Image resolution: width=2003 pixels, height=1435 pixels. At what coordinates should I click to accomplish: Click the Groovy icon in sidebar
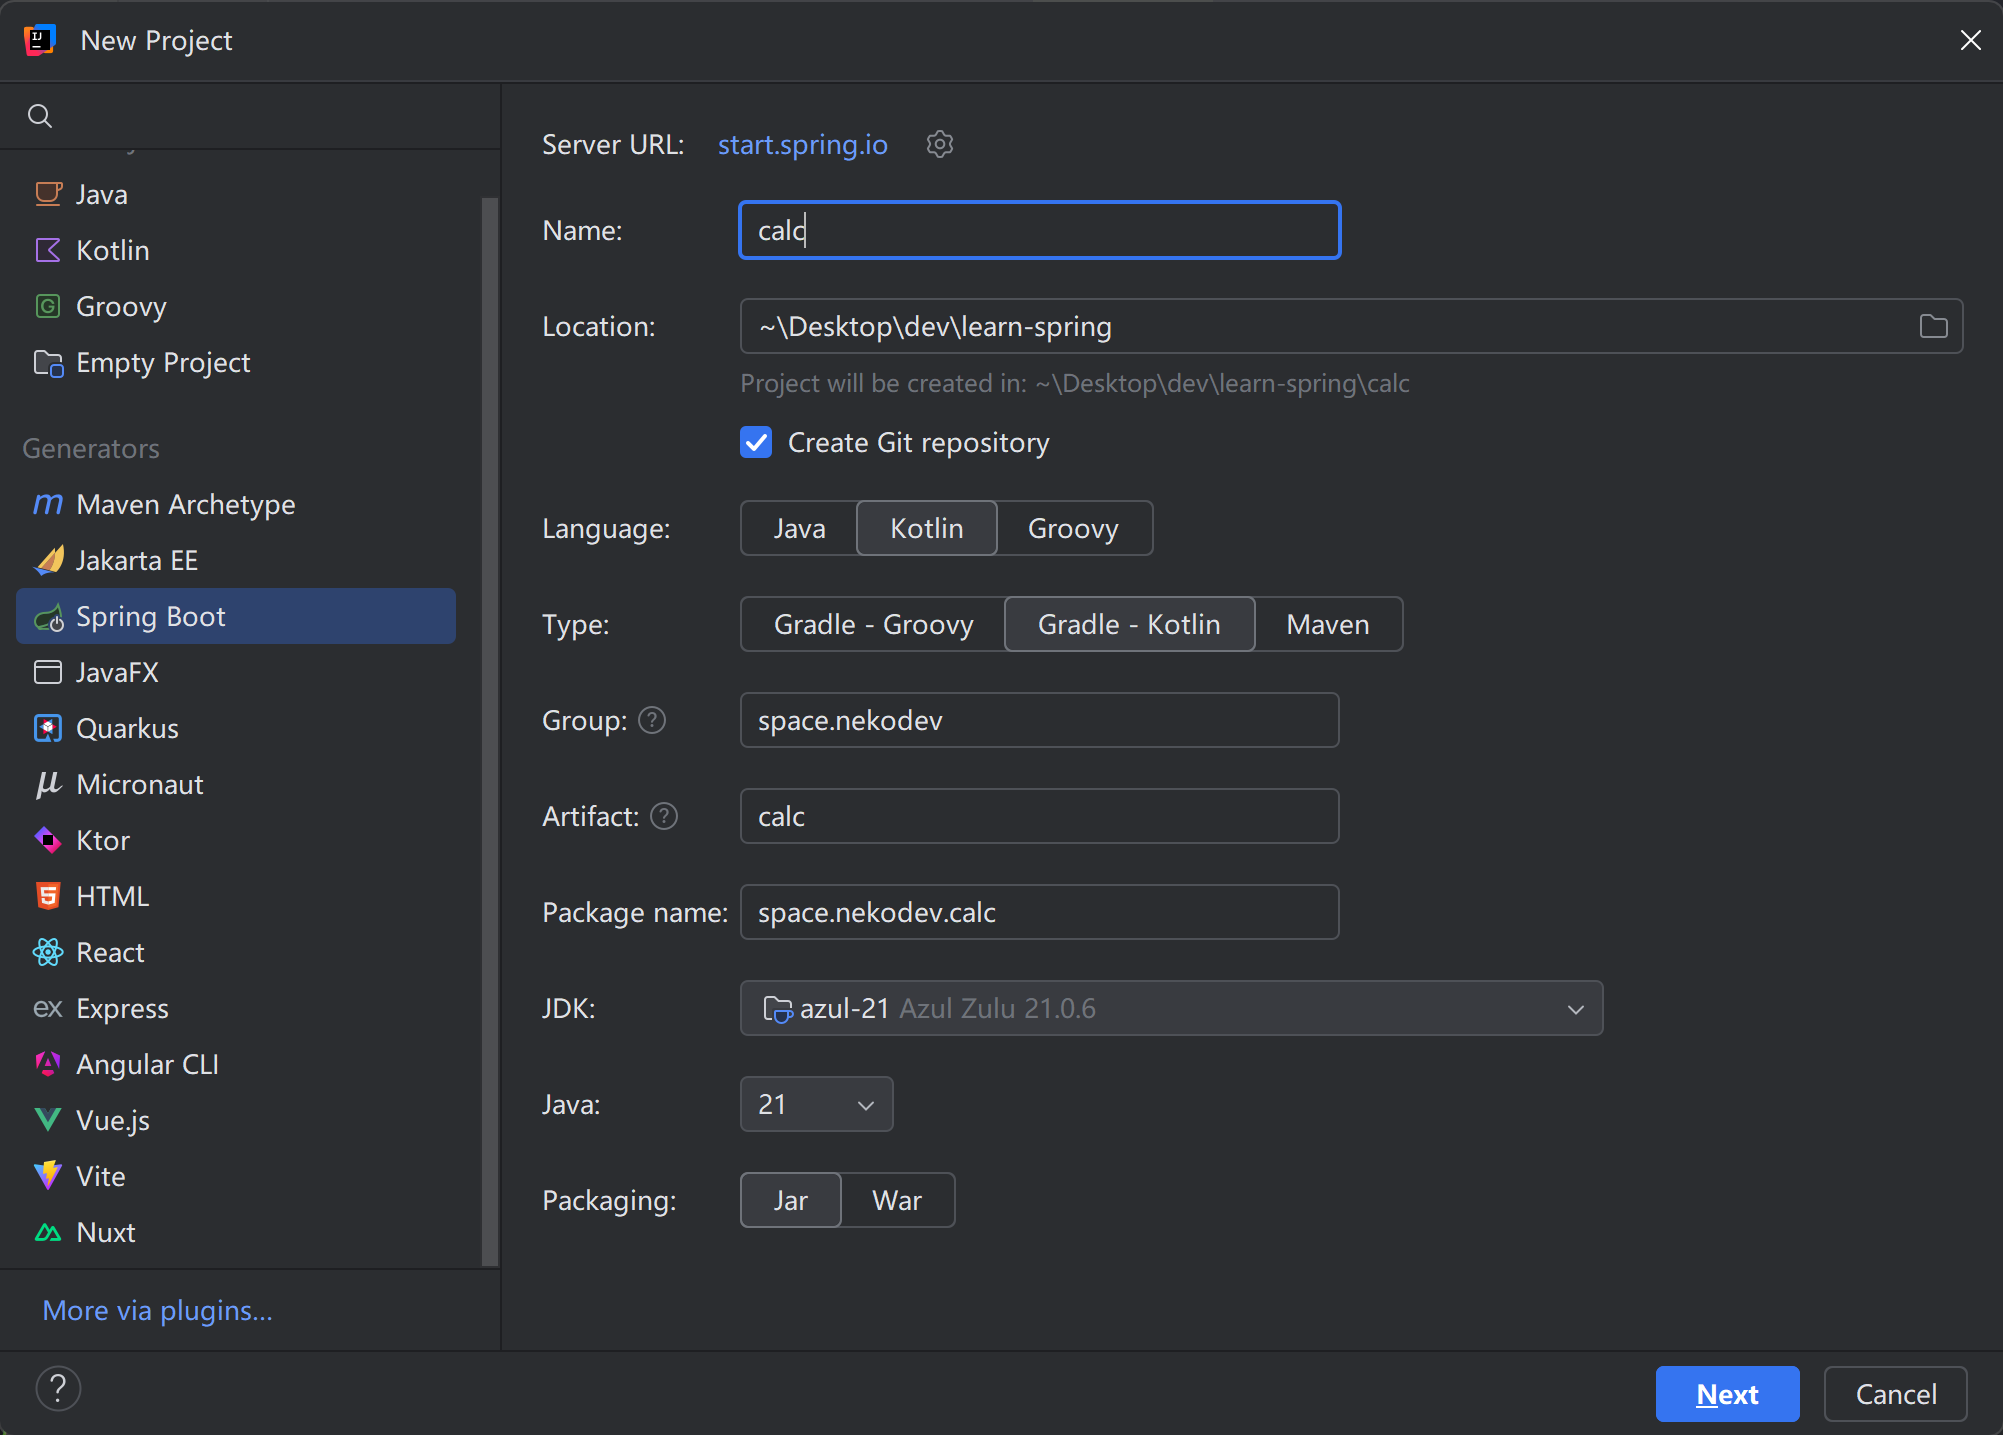[48, 306]
